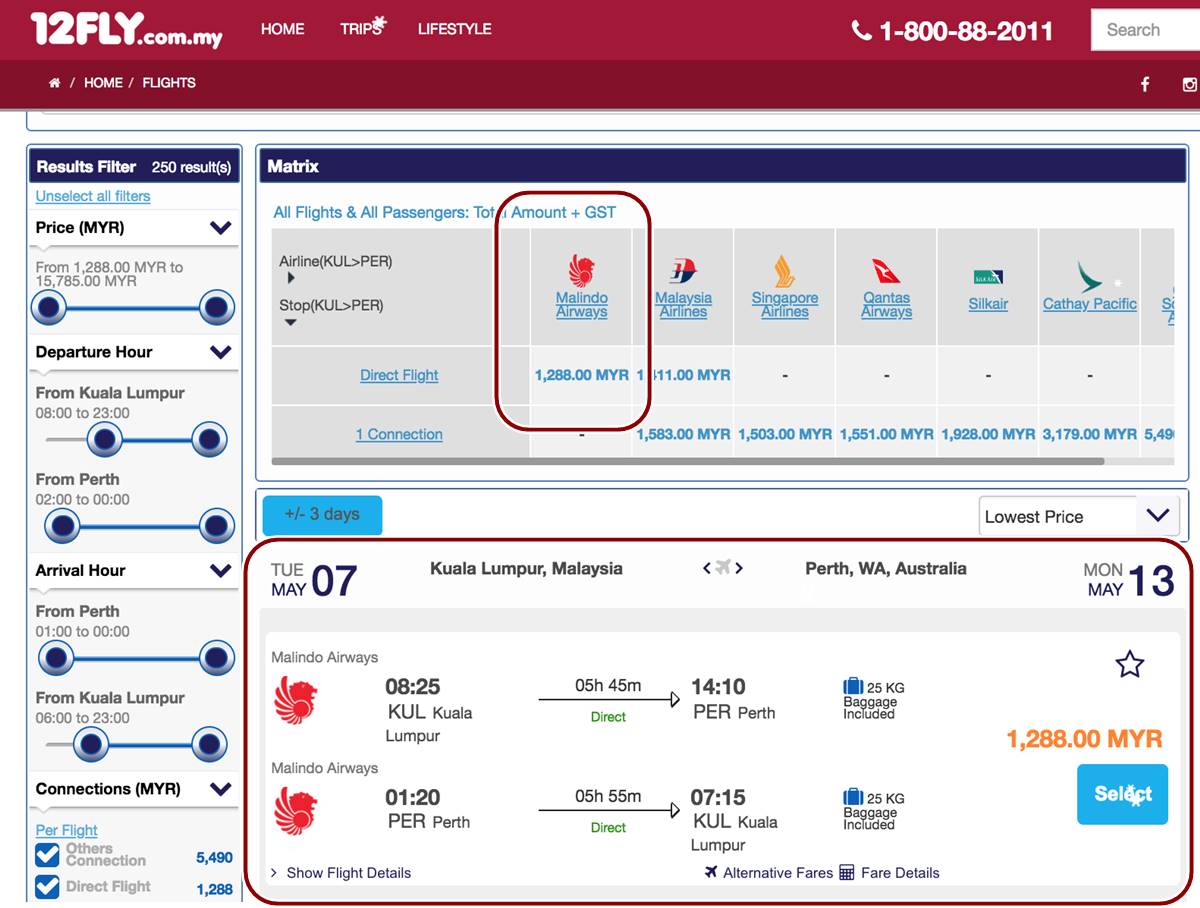
Task: Click the Qantas Airways logo in matrix
Action: click(x=886, y=271)
